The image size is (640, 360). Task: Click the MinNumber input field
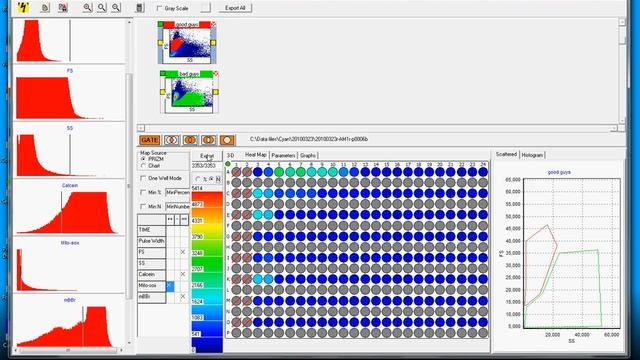click(x=178, y=207)
